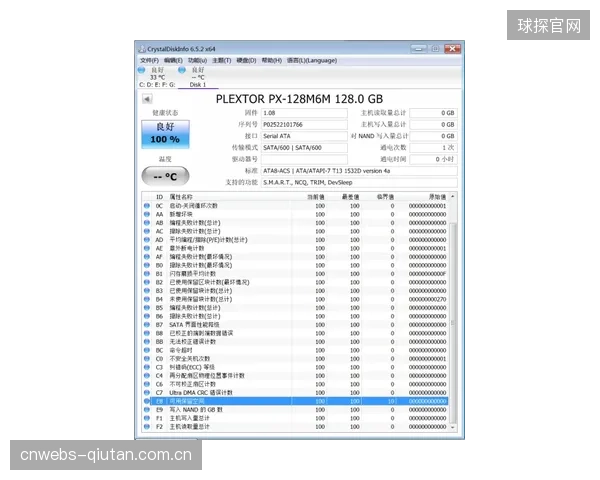This screenshot has width=600, height=480.
Task: Open the 文件(F) menu
Action: tap(149, 60)
